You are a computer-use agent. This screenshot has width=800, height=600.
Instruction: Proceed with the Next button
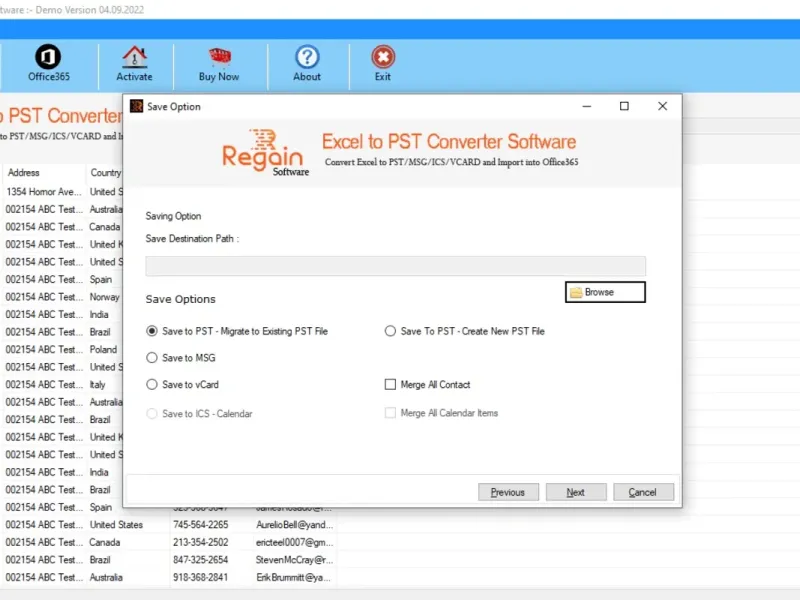point(576,492)
